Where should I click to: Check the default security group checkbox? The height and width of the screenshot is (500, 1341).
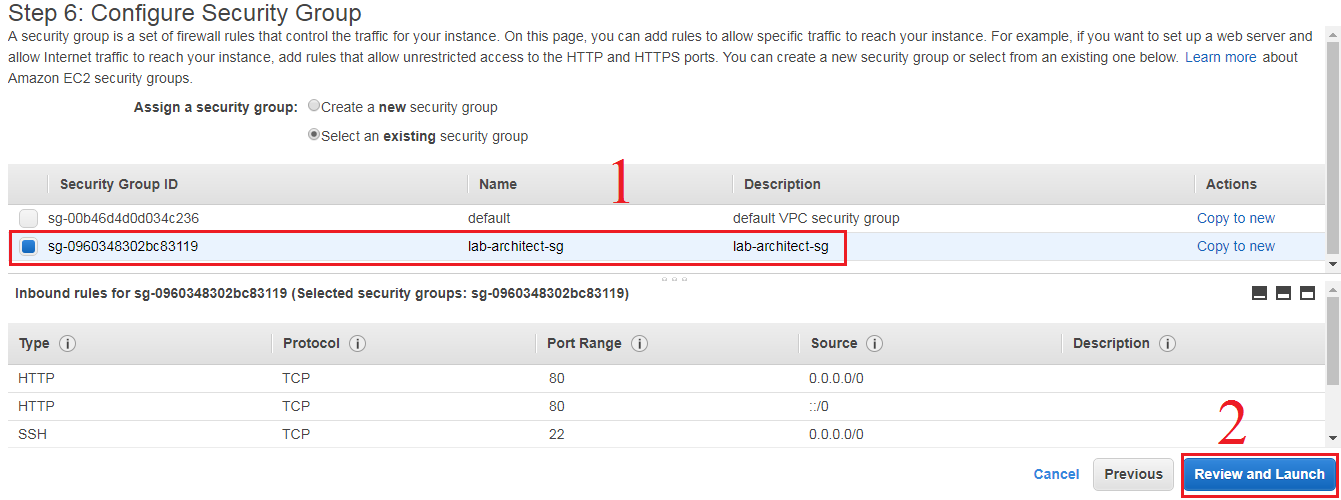(x=28, y=218)
